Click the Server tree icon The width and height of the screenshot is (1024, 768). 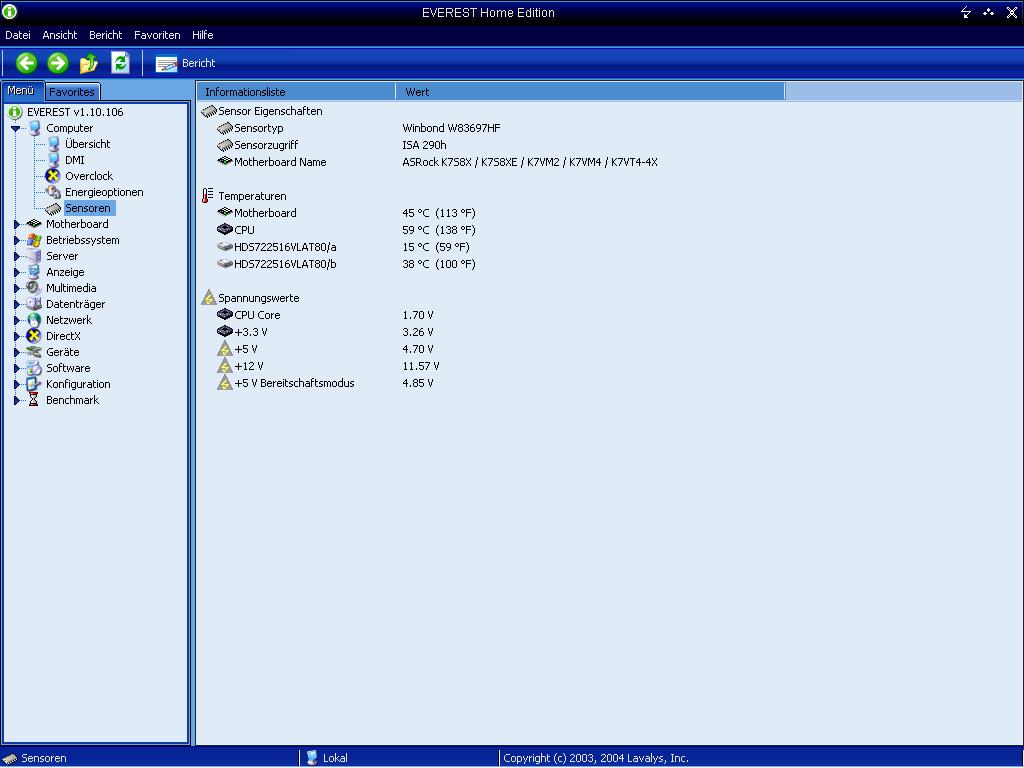(x=34, y=256)
